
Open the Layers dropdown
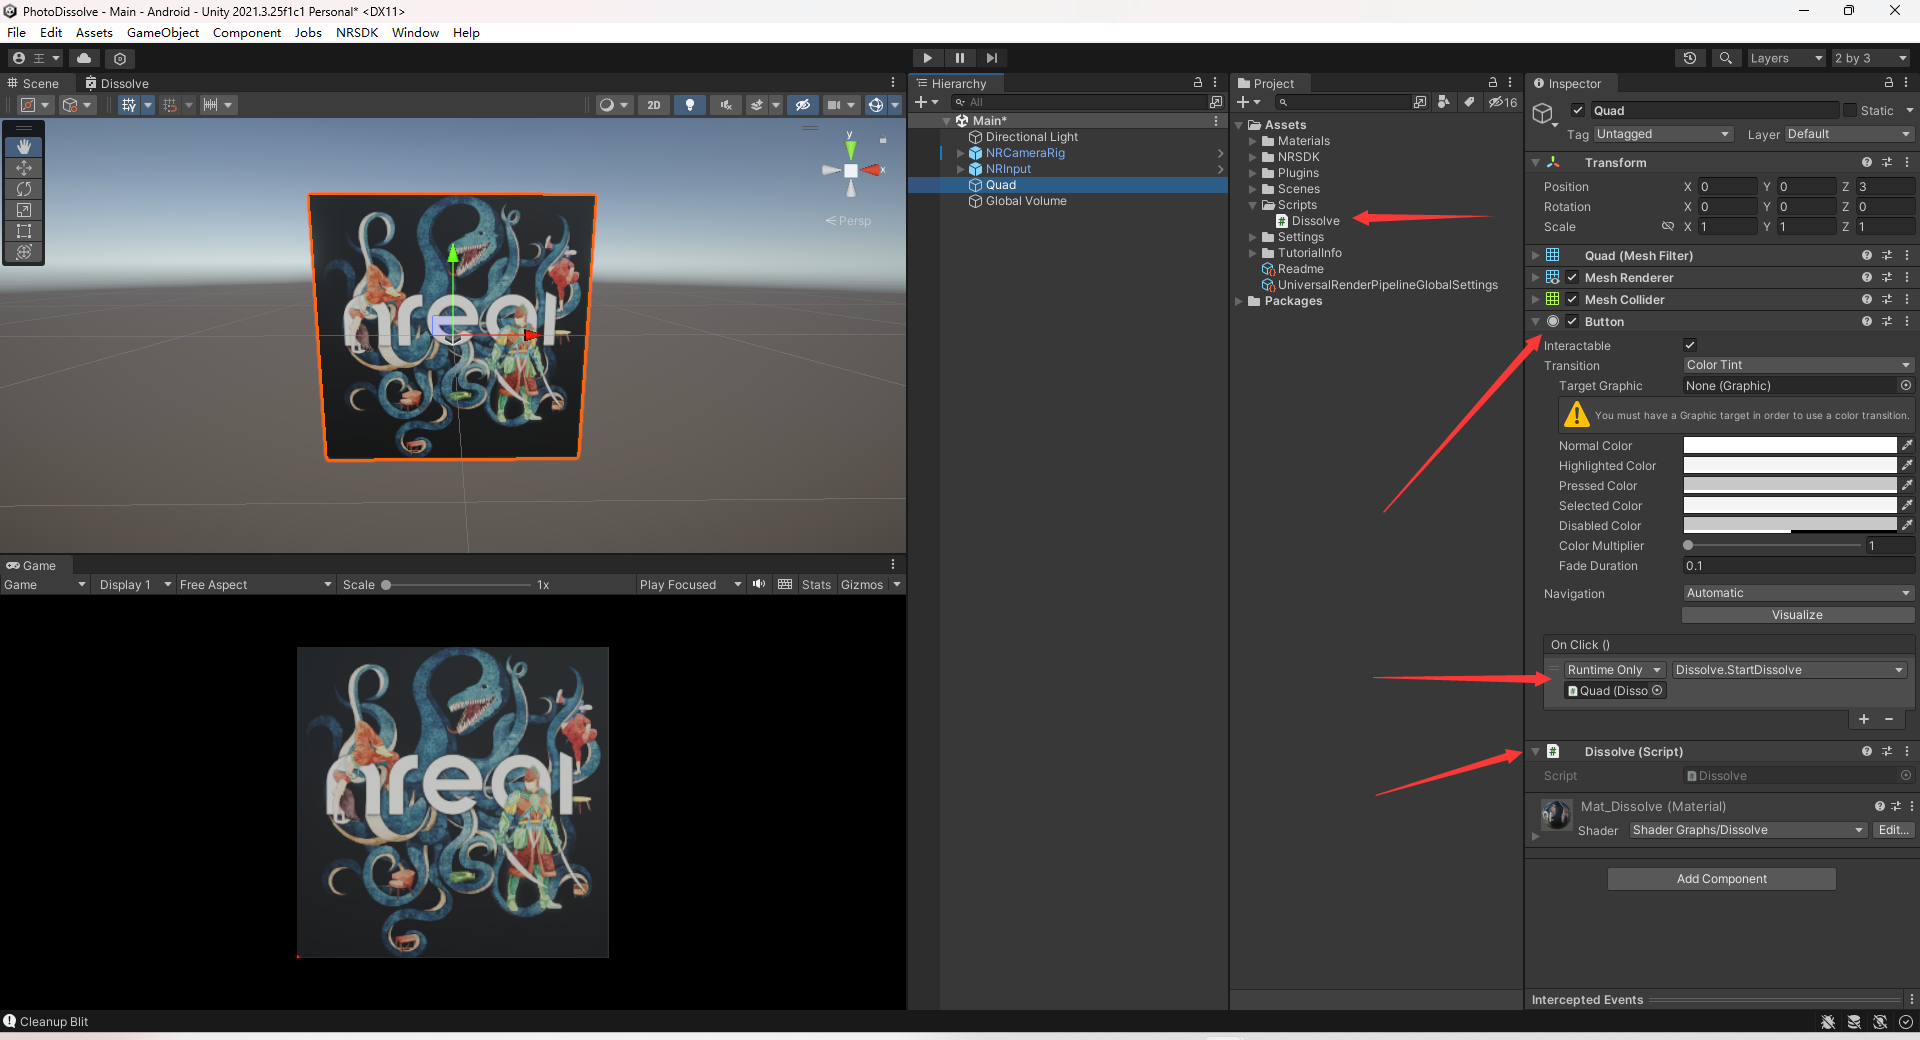pyautogui.click(x=1786, y=58)
